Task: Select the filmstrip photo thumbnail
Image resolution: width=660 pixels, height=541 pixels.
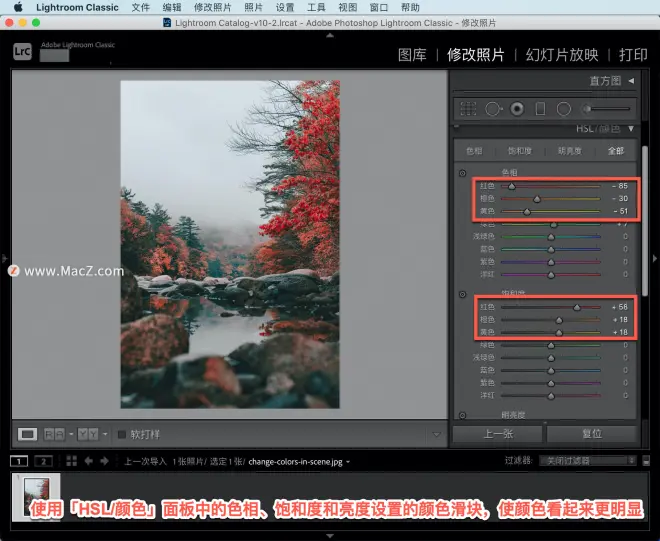Action: pos(36,496)
